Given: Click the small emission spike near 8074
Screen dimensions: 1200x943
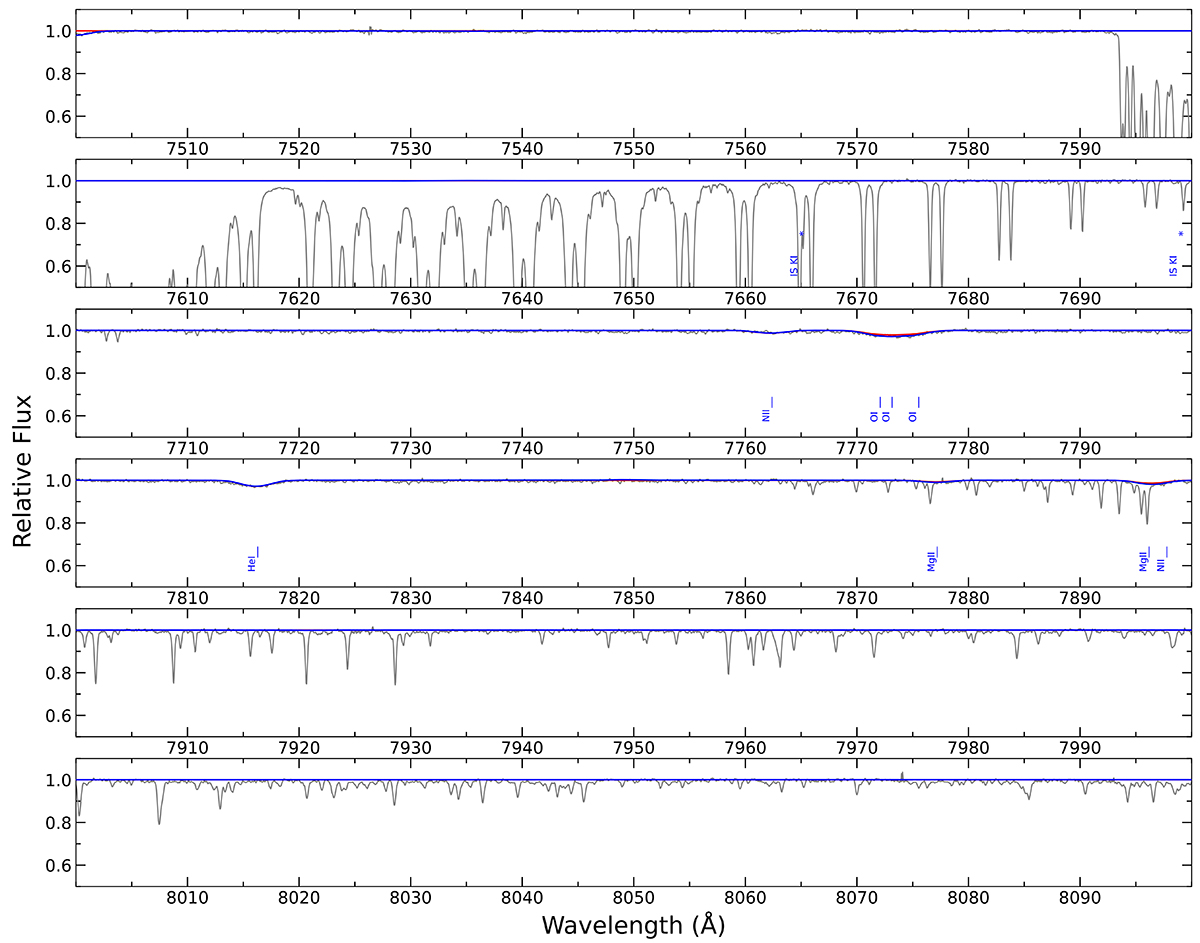Looking at the screenshot, I should pyautogui.click(x=902, y=773).
